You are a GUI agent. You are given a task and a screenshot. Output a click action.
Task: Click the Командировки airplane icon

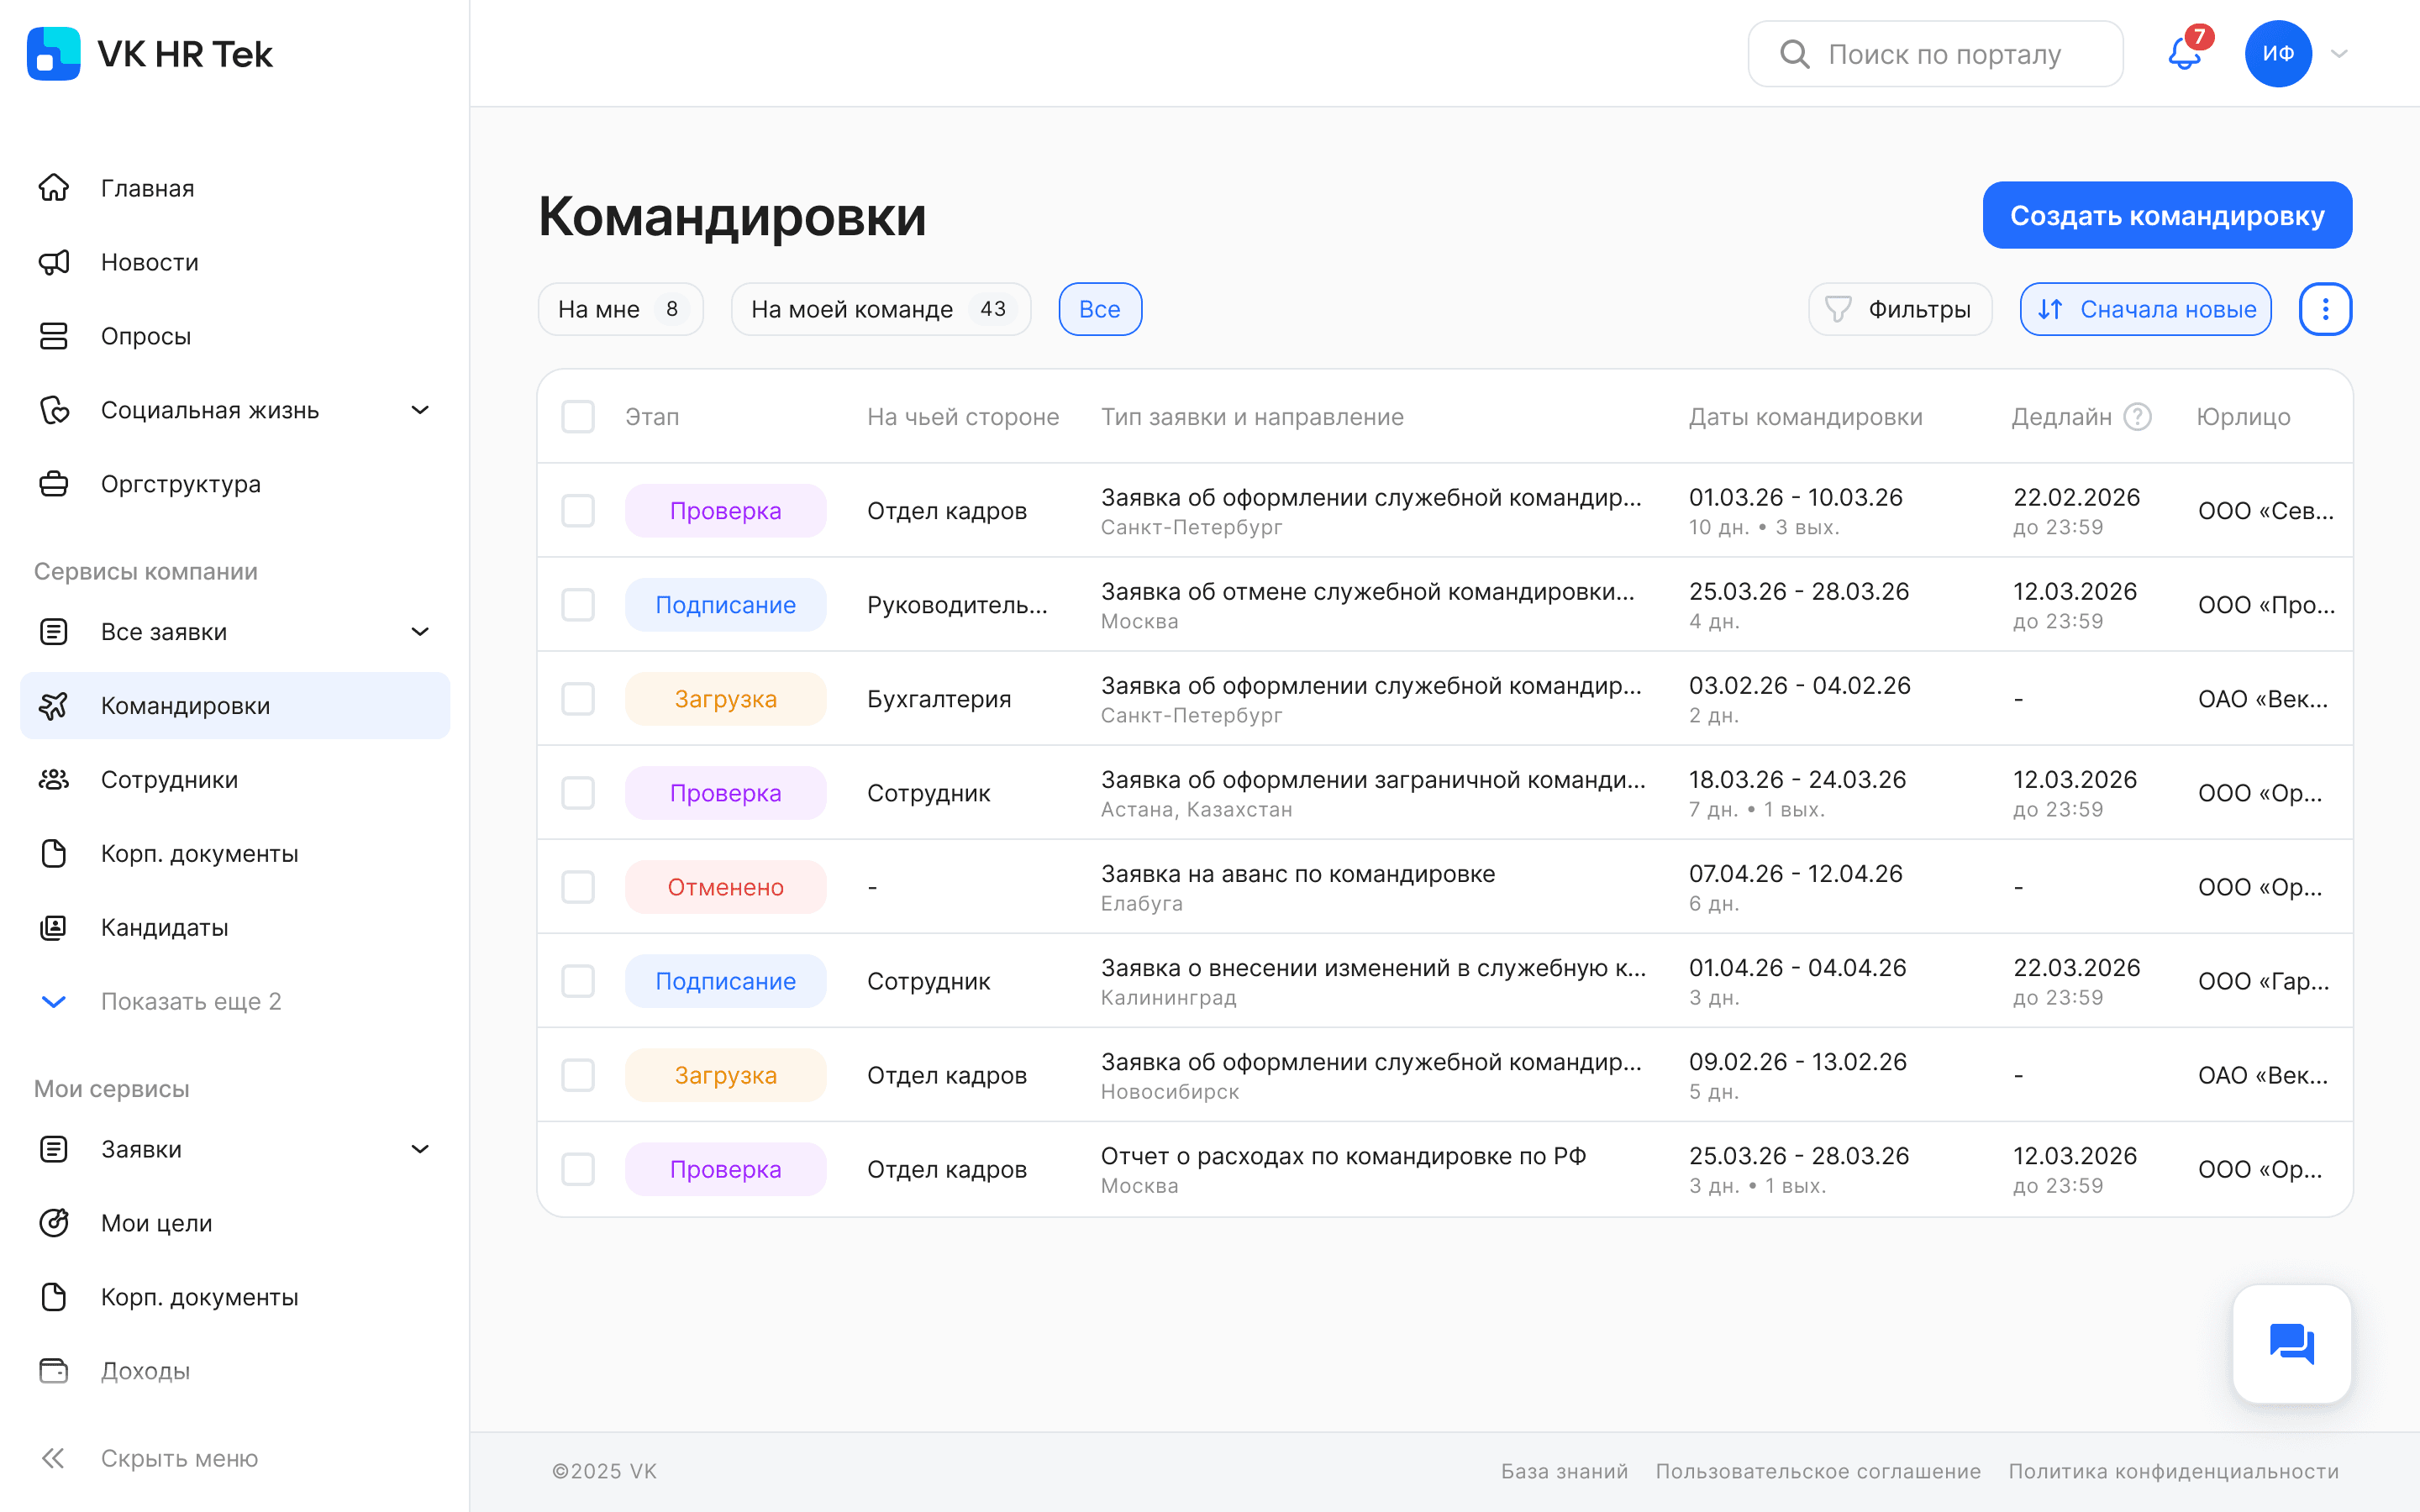click(x=54, y=706)
